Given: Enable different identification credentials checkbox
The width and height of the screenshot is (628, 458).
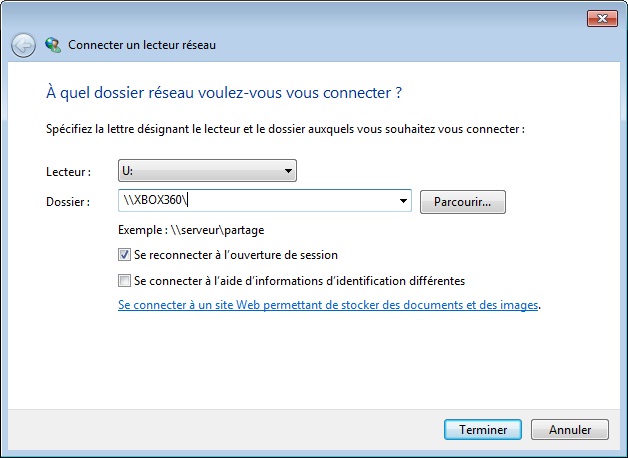Looking at the screenshot, I should tap(124, 281).
